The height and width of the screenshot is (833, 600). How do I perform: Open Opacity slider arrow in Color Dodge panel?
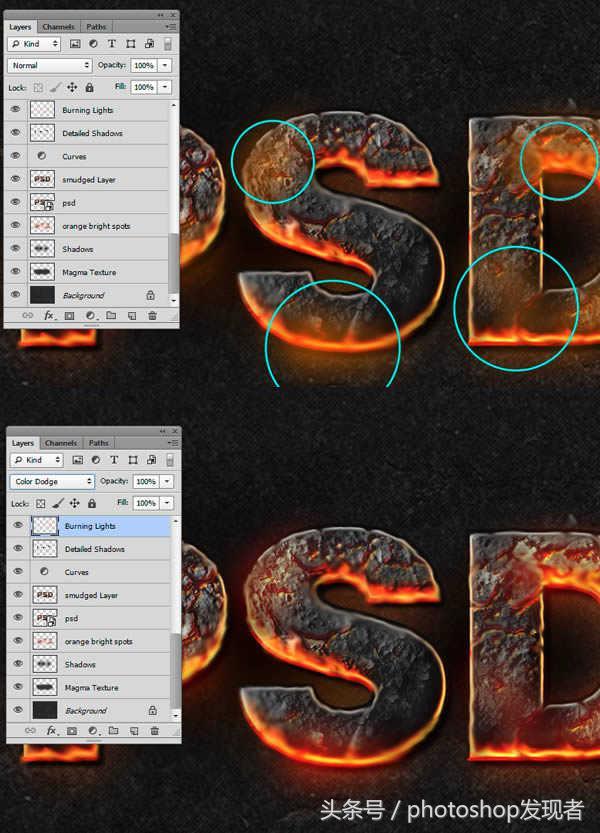pos(167,481)
